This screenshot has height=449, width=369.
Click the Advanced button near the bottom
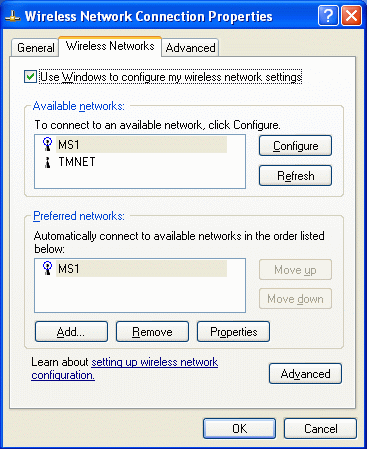click(305, 374)
